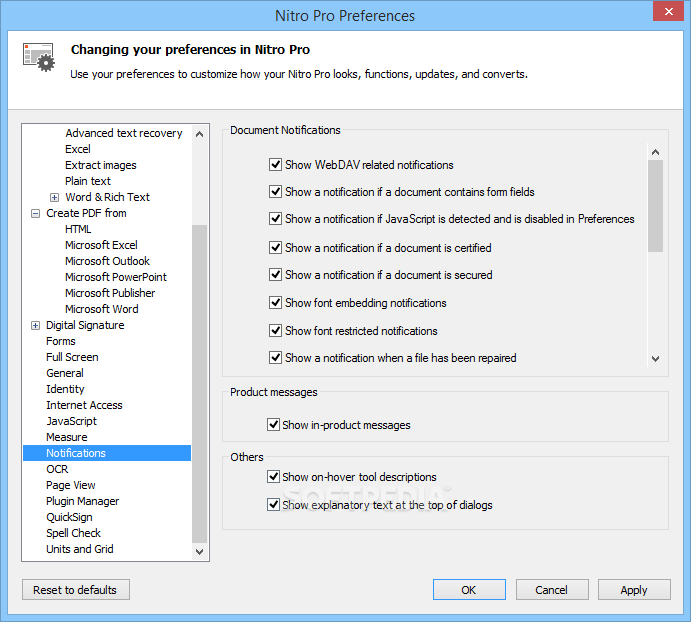Click the category tree scroll up arrow
The height and width of the screenshot is (622, 691).
tap(199, 134)
